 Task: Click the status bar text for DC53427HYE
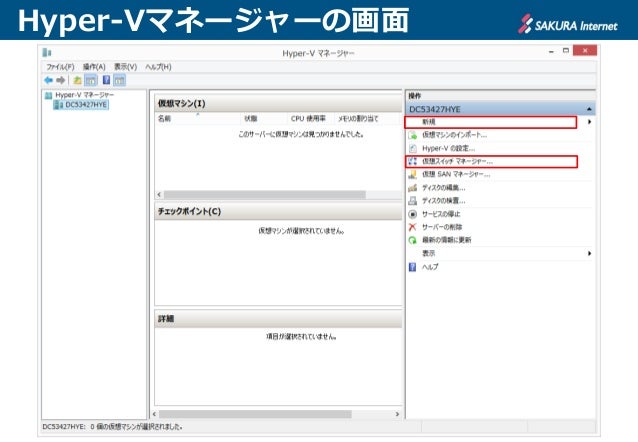[x=113, y=427]
